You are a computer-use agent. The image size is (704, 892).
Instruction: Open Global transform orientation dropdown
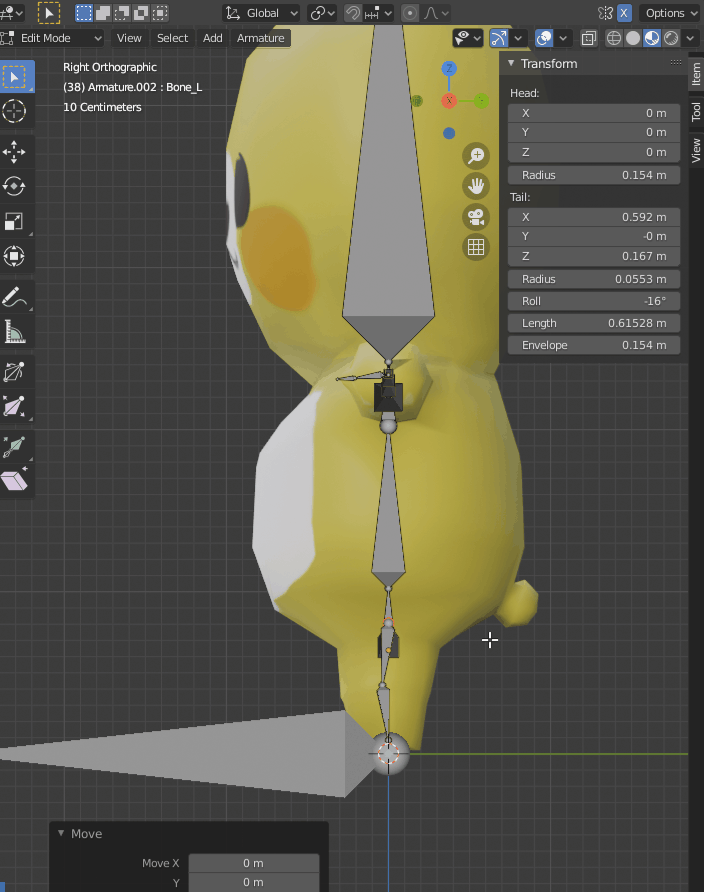(262, 13)
